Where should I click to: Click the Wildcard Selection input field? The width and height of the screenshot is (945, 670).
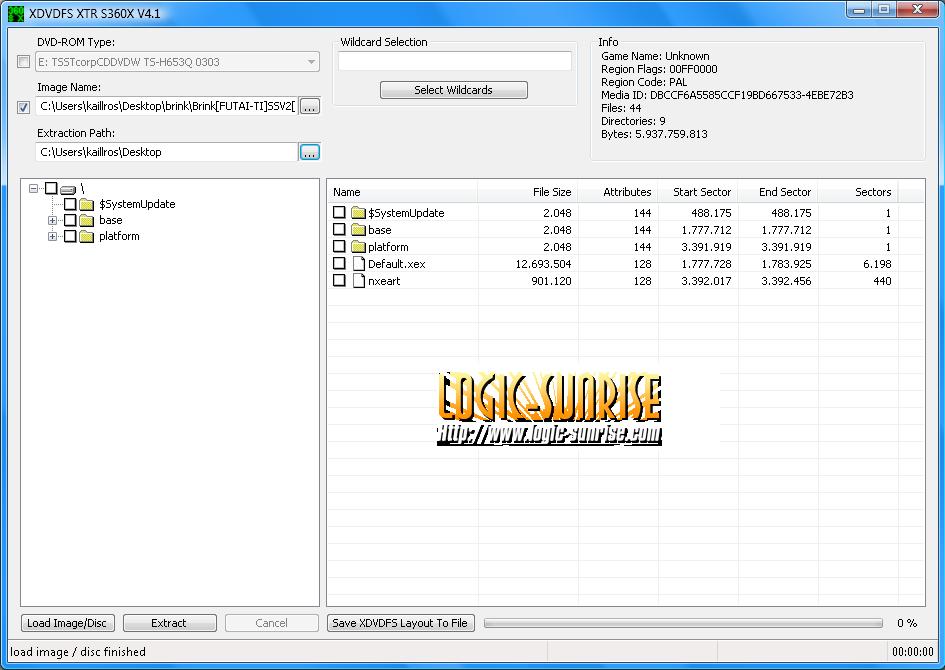[x=454, y=61]
